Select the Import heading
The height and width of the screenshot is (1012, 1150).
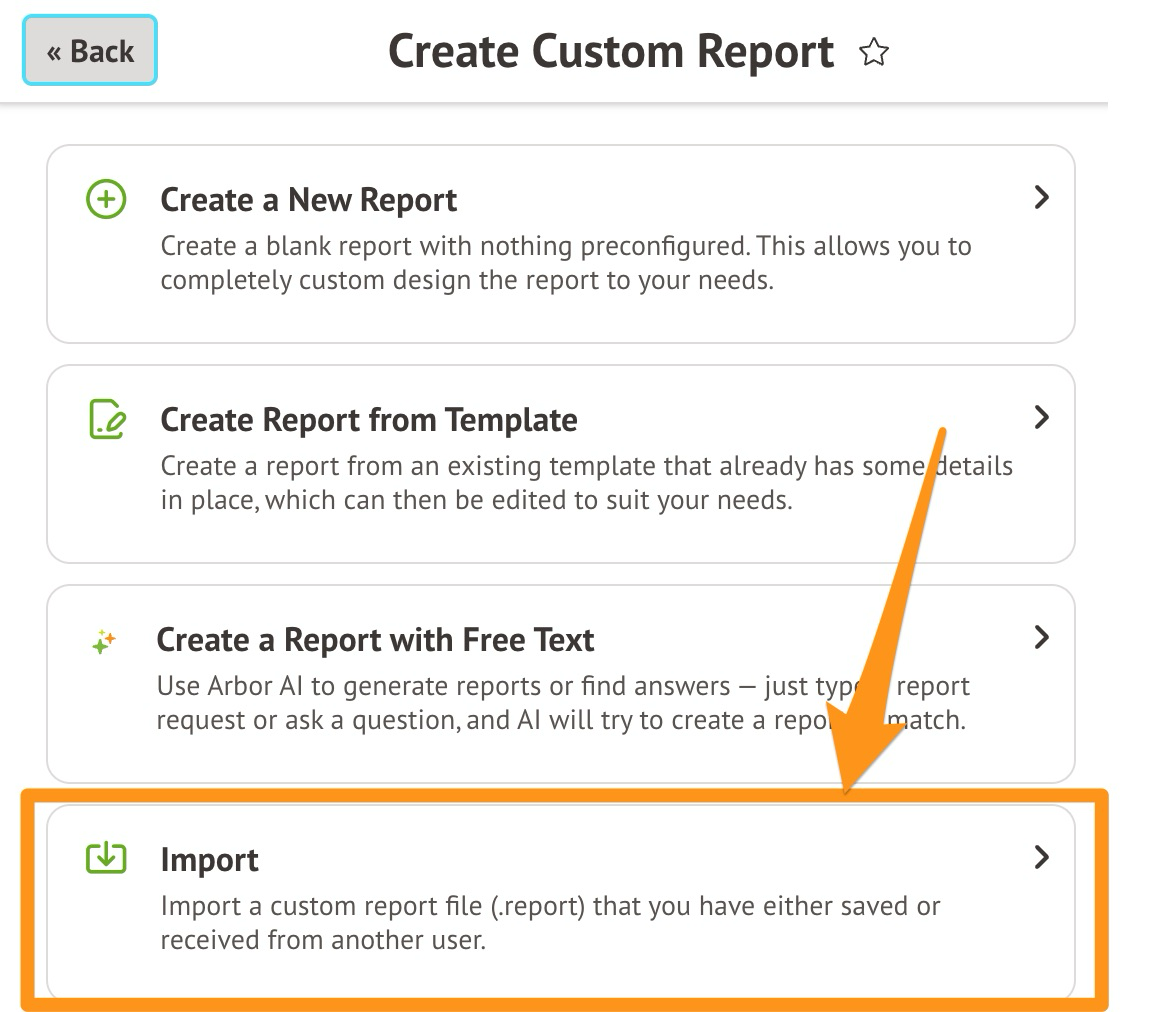[x=209, y=860]
